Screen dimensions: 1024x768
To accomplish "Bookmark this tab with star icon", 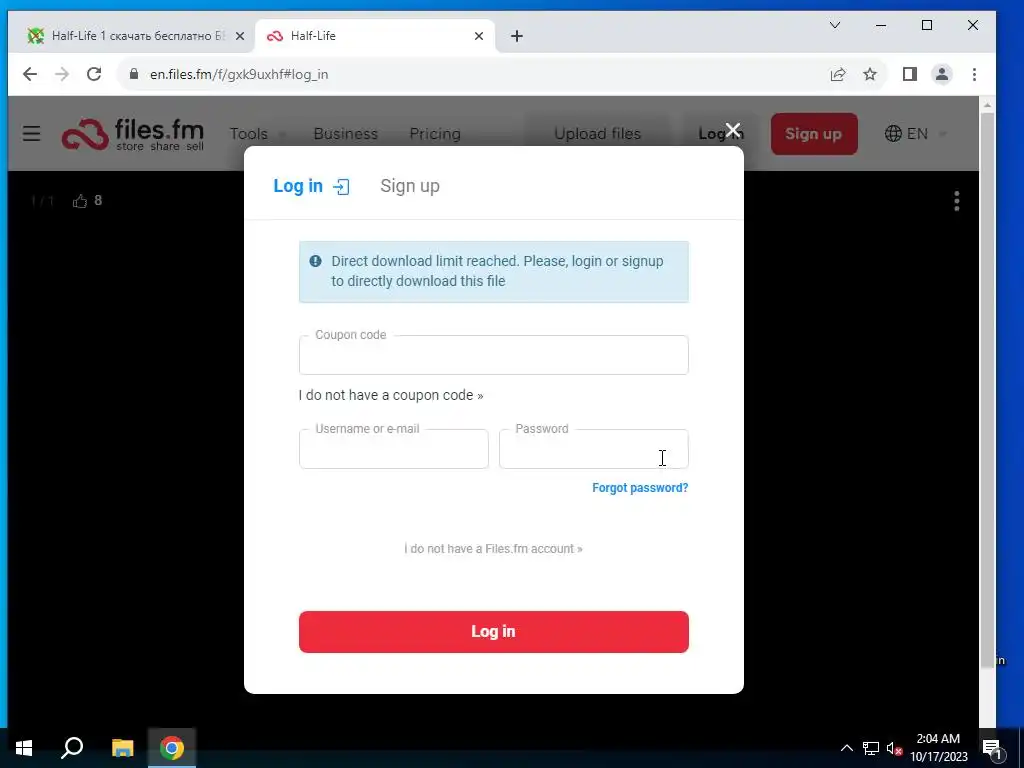I will coord(870,74).
